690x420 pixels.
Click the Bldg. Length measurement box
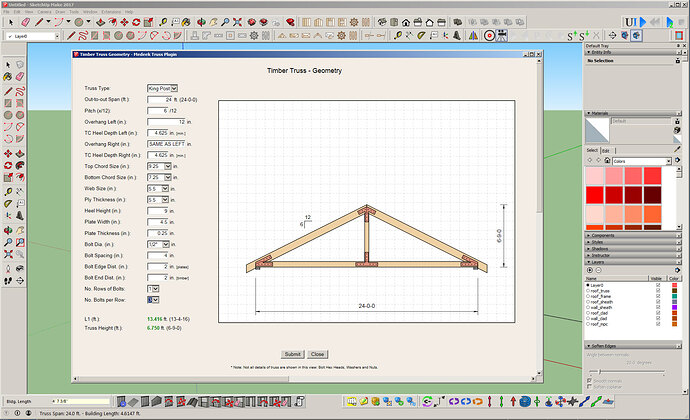pos(80,401)
